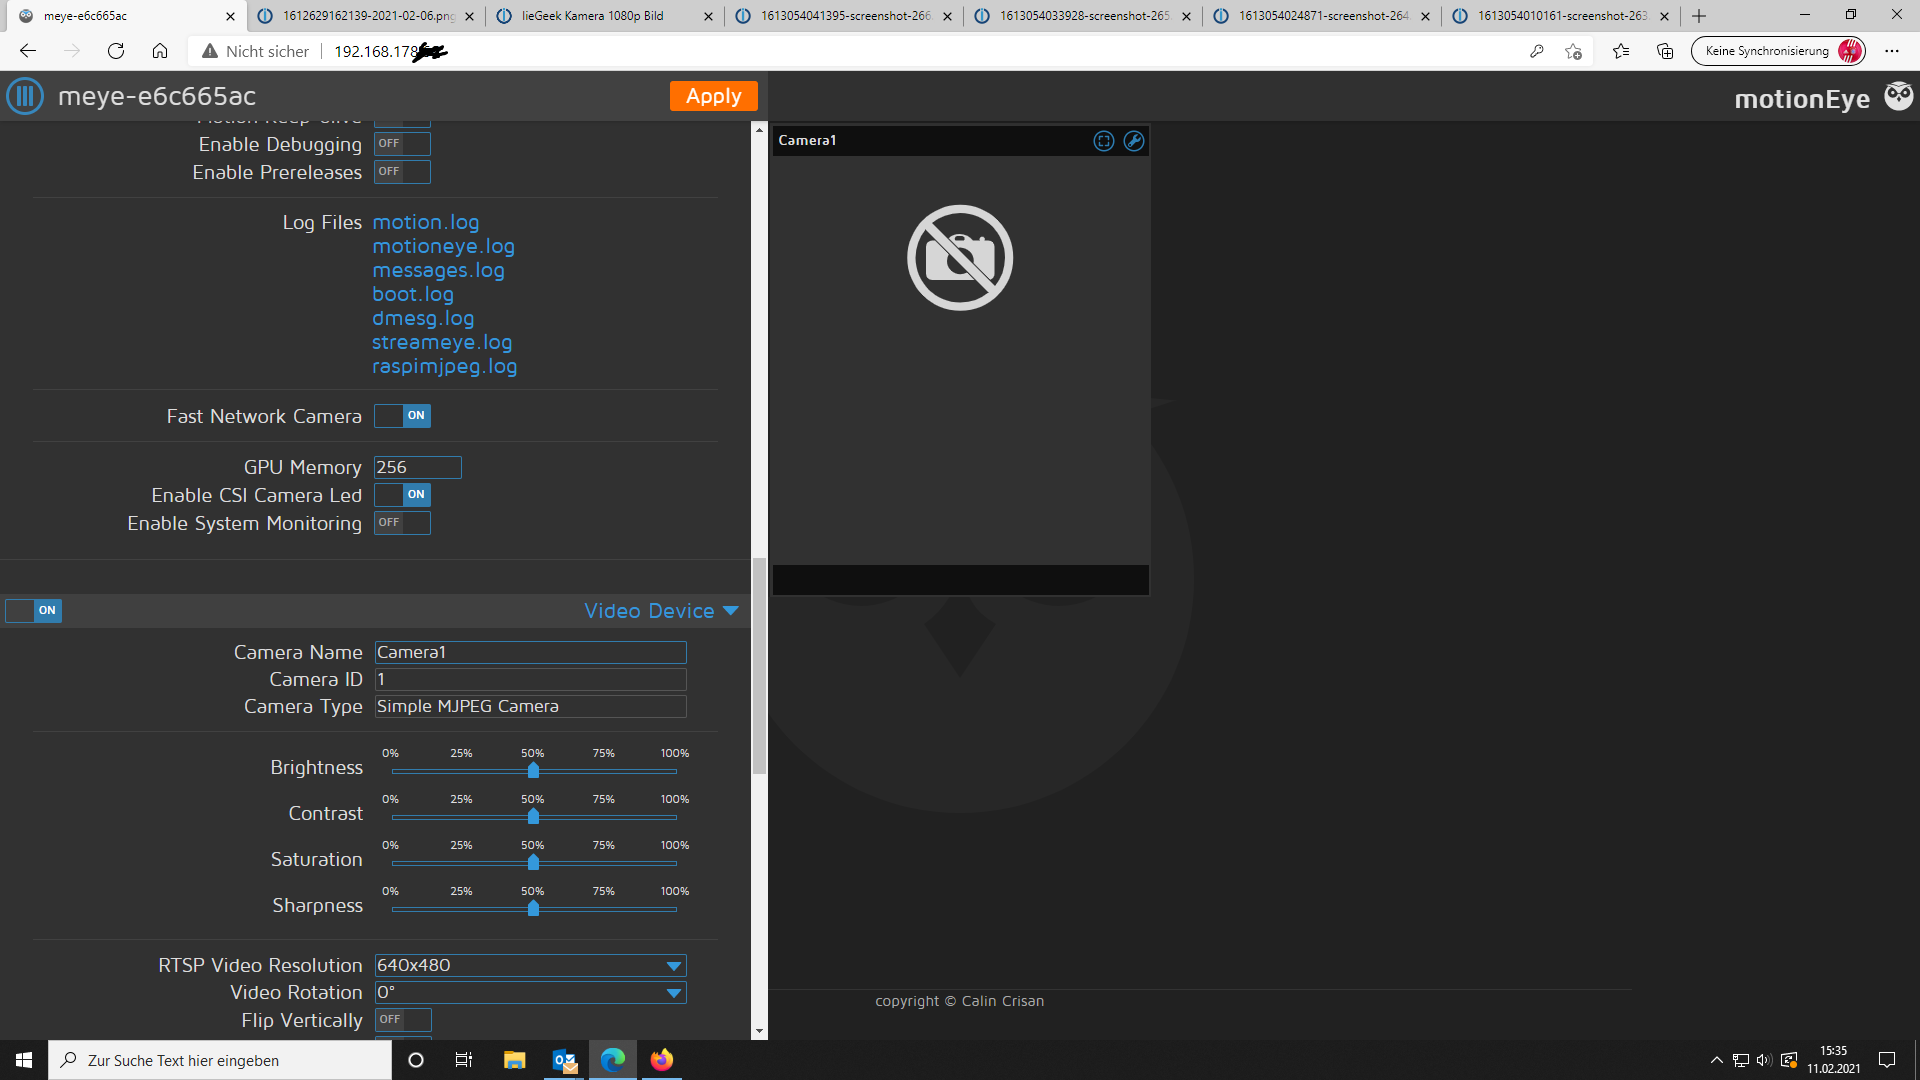
Task: Click the motionEye owl logo
Action: click(x=1898, y=97)
